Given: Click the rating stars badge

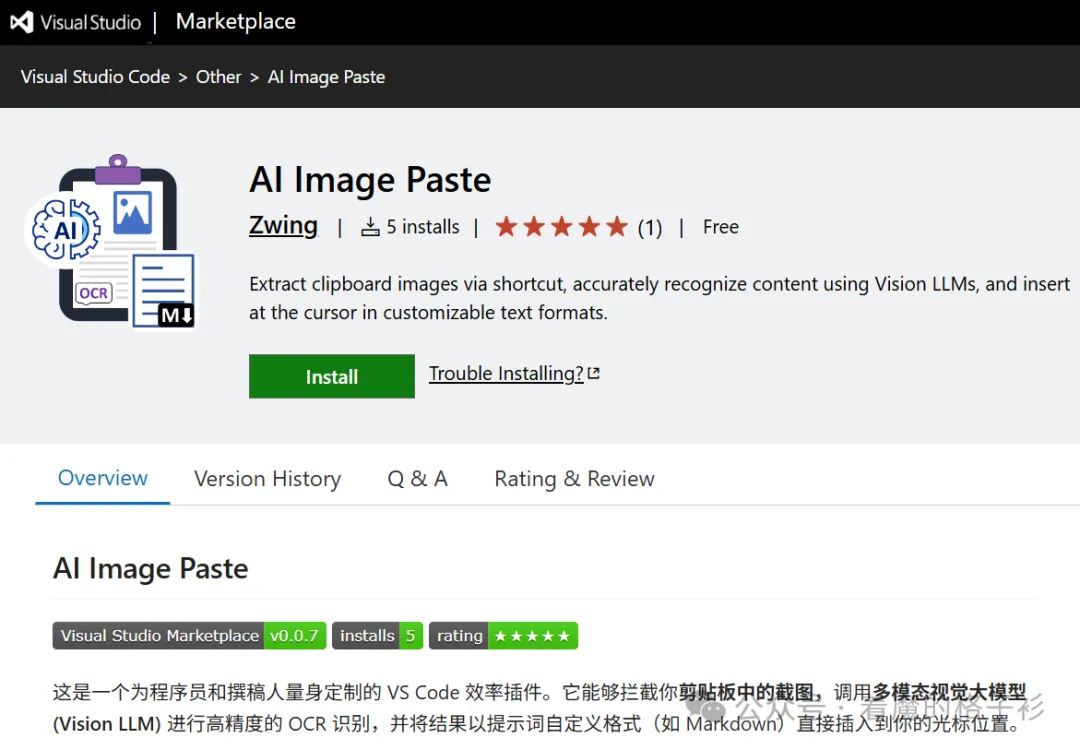Looking at the screenshot, I should (x=503, y=635).
